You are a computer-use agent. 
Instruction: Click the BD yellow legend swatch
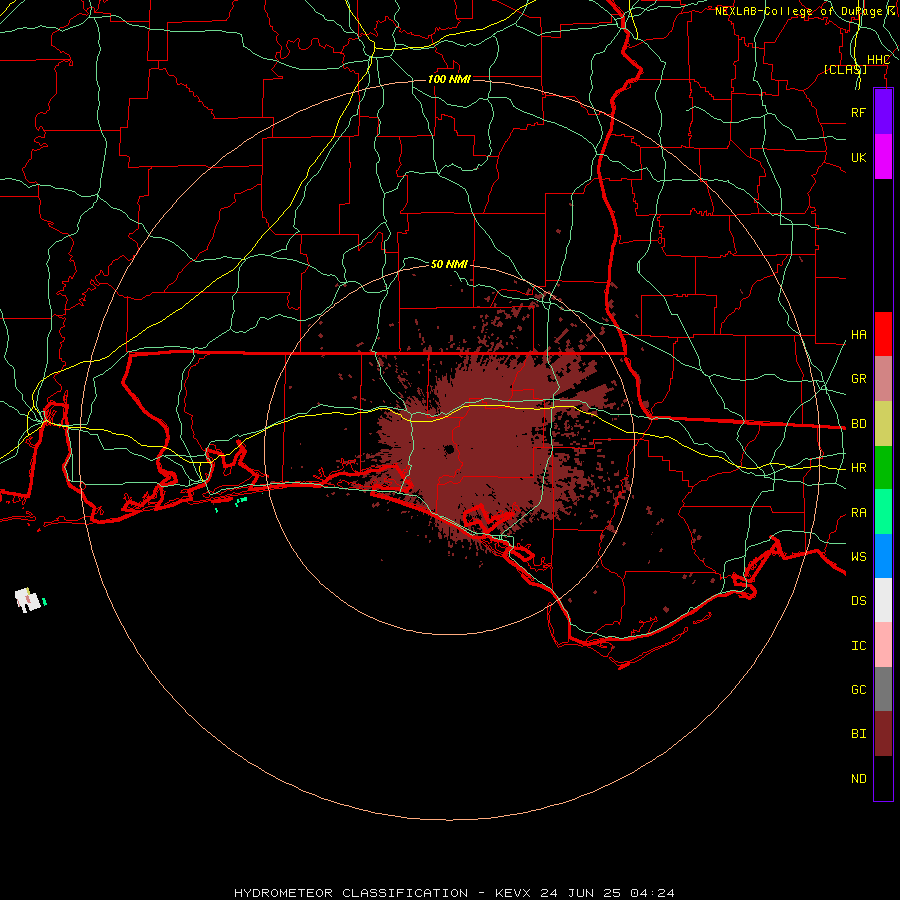[x=883, y=423]
